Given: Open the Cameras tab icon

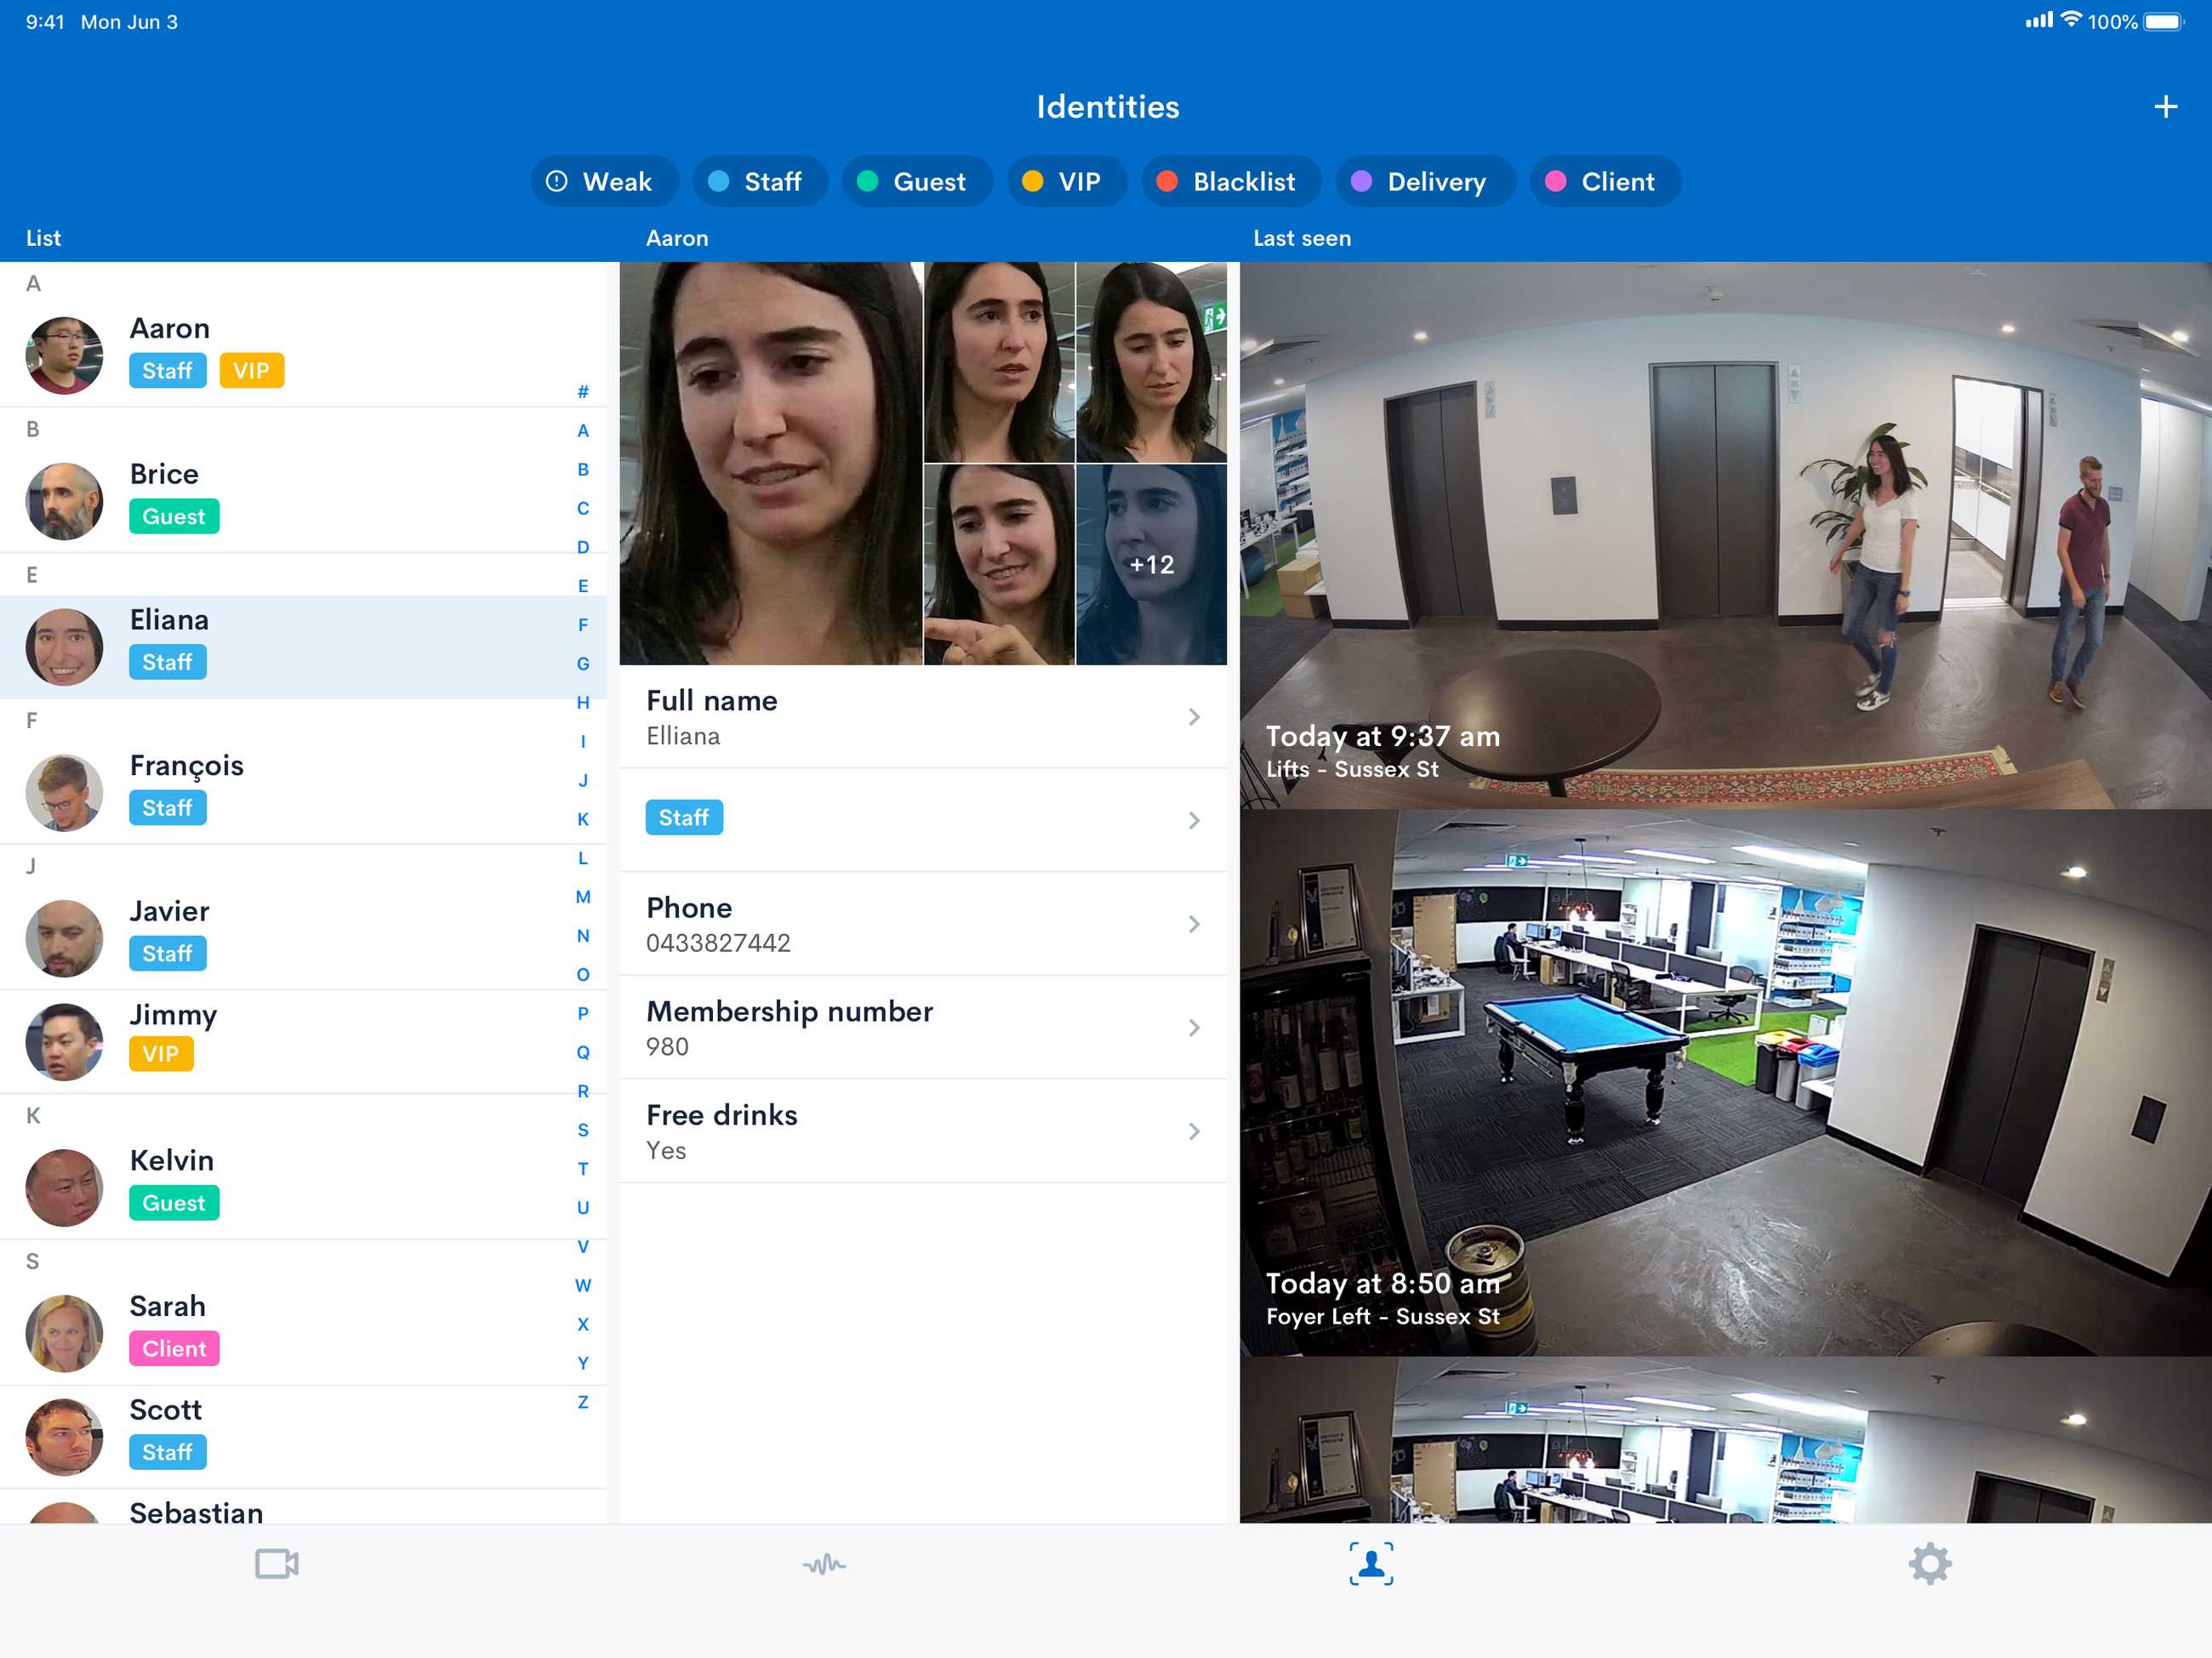Looking at the screenshot, I should [277, 1563].
